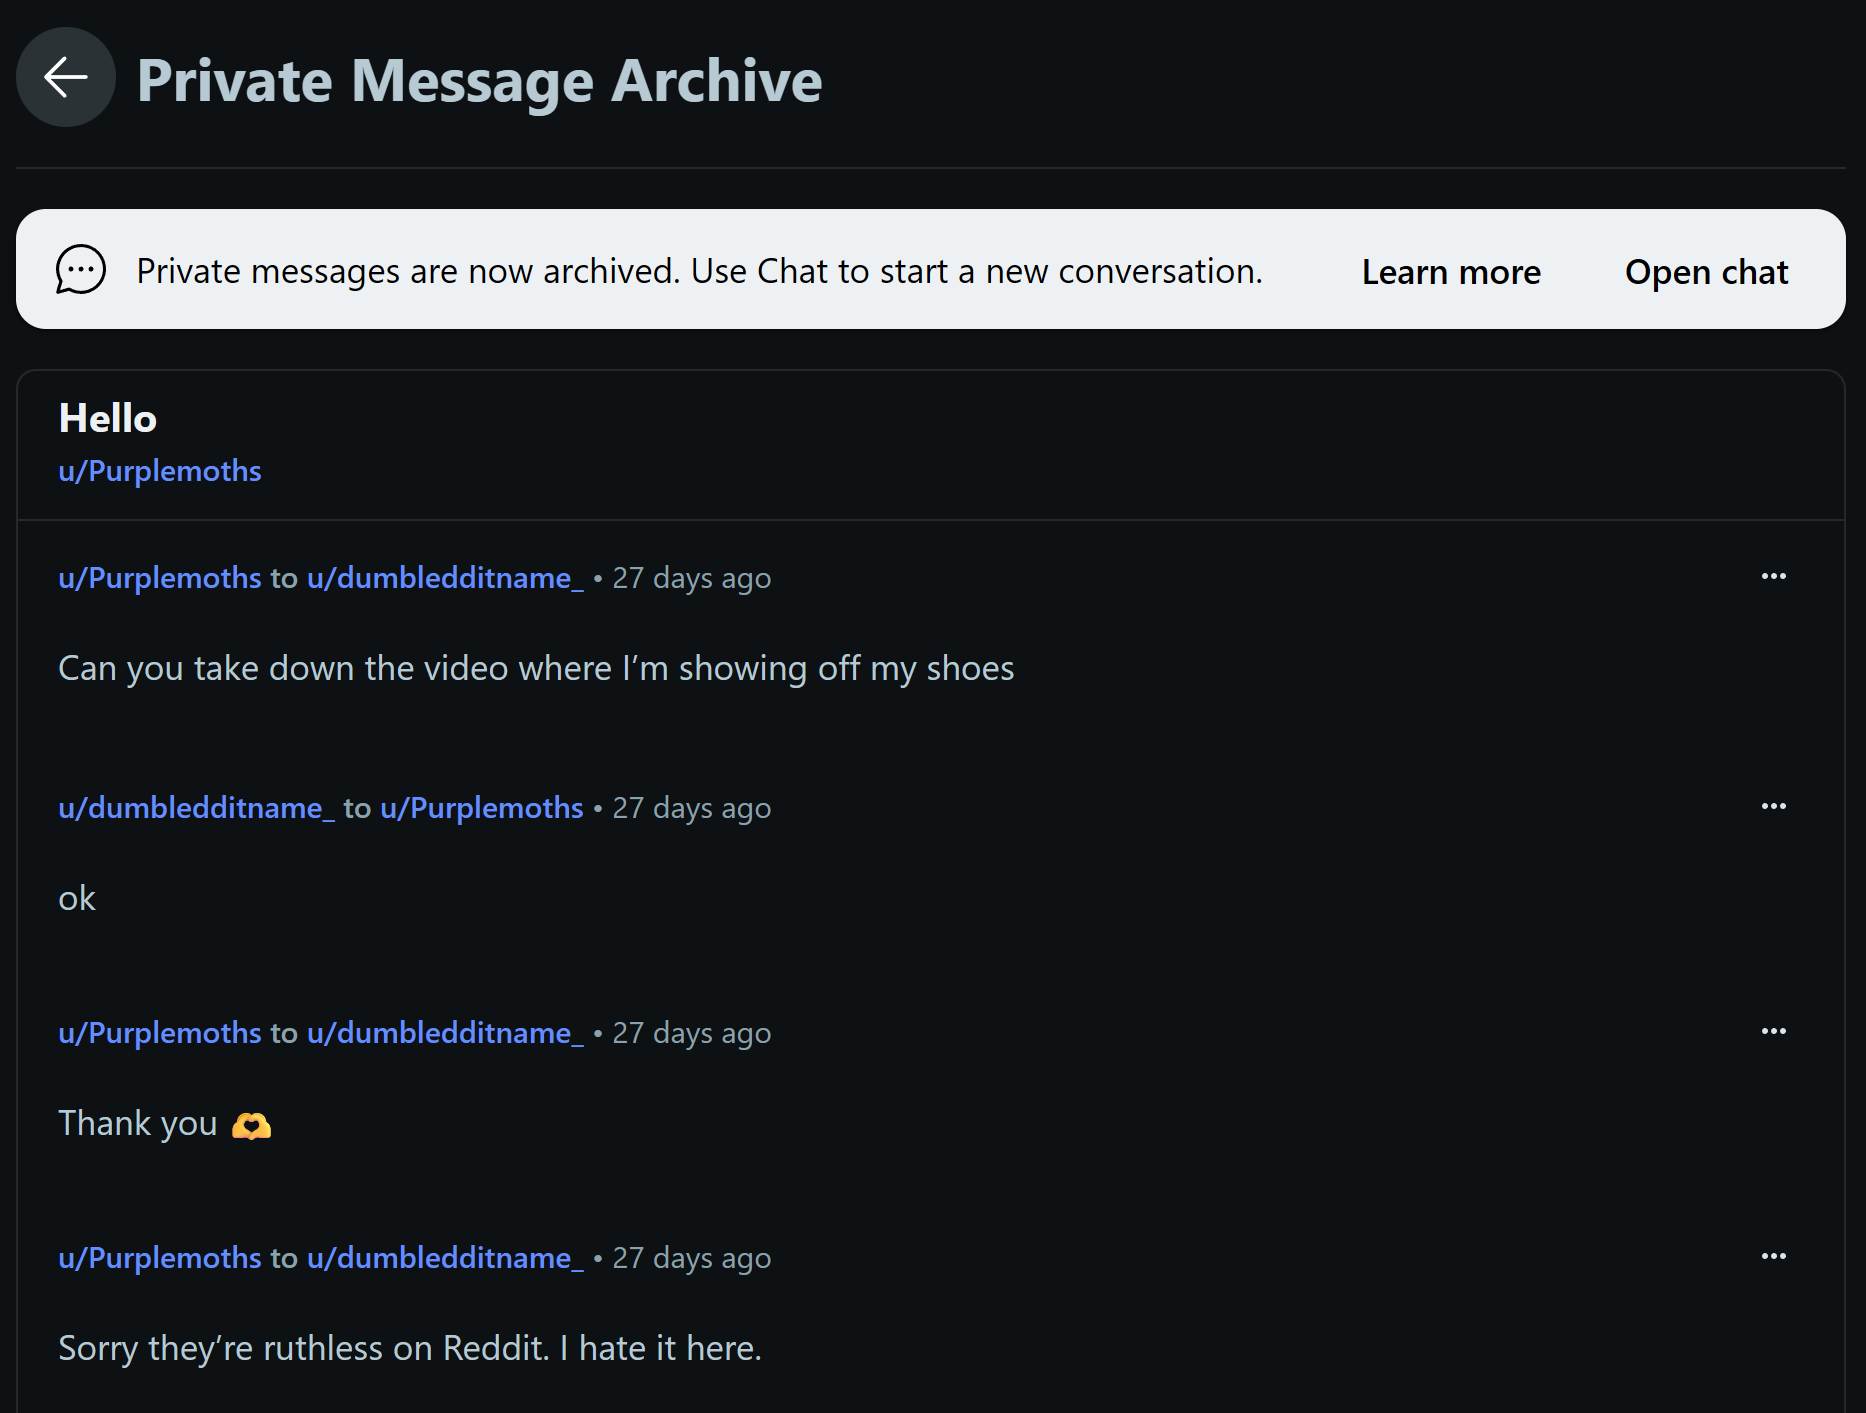Click '27 days ago' on the 'ok' message
Screen dimensions: 1866x1413
692,808
